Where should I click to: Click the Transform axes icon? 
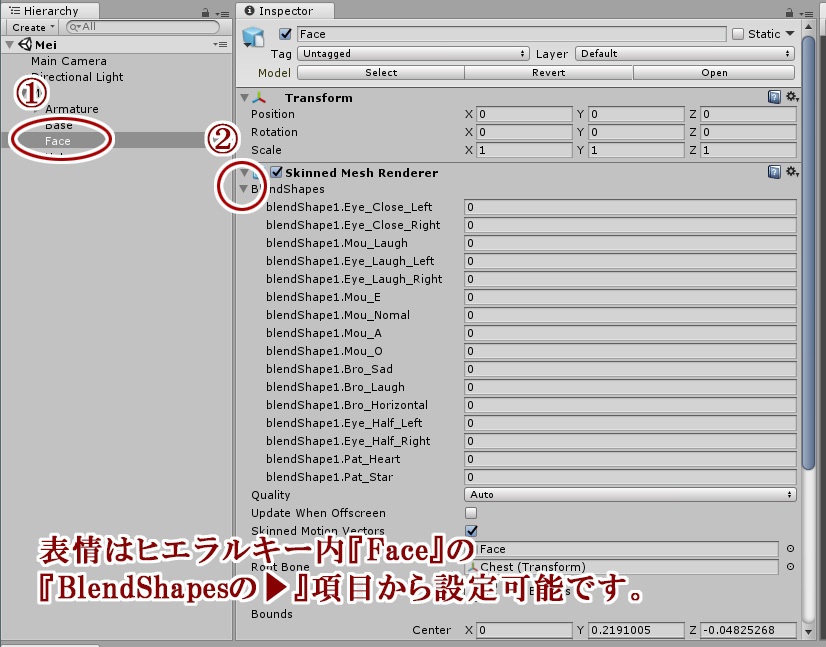(259, 97)
